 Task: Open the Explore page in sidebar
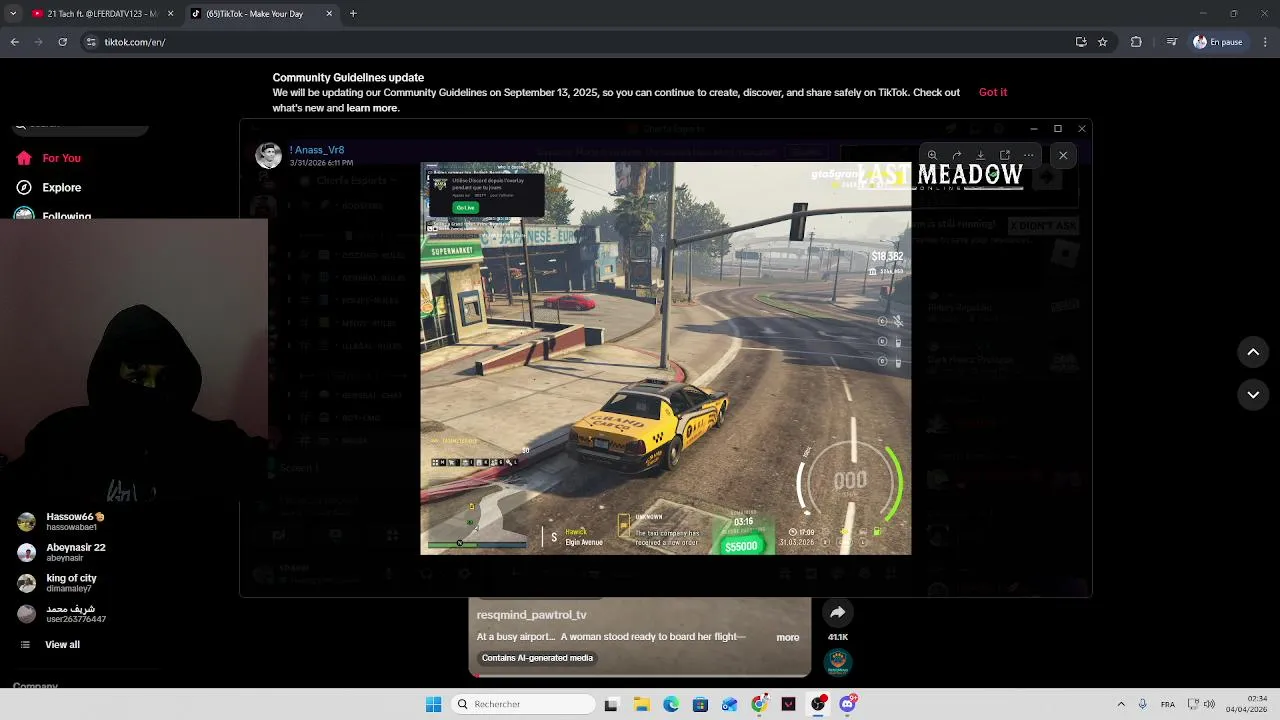click(48, 187)
